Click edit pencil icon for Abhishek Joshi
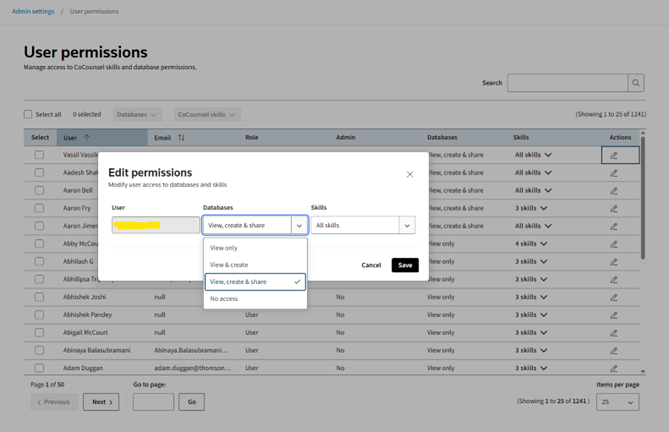This screenshot has height=432, width=669. point(614,297)
